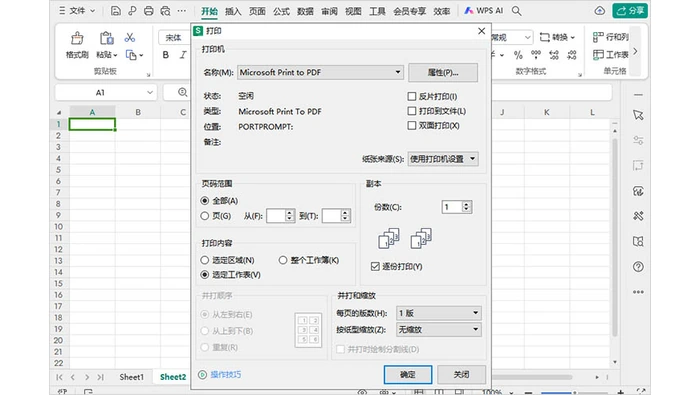
Task: Click the cloud upload icon
Action: (600, 11)
